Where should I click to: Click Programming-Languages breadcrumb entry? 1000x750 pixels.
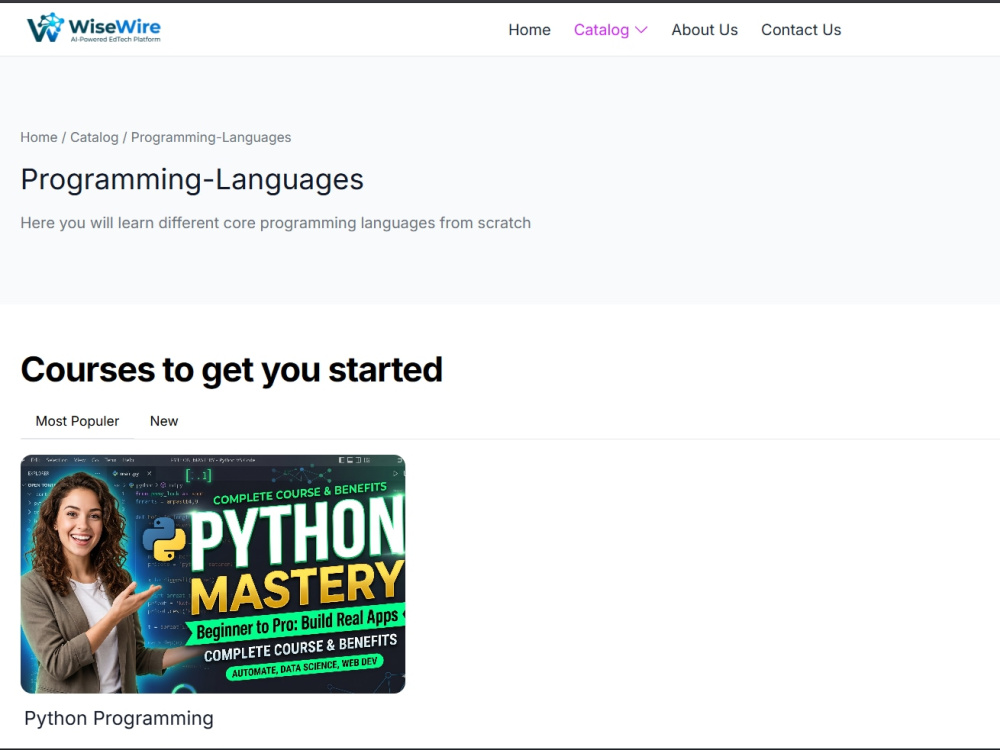click(x=211, y=137)
